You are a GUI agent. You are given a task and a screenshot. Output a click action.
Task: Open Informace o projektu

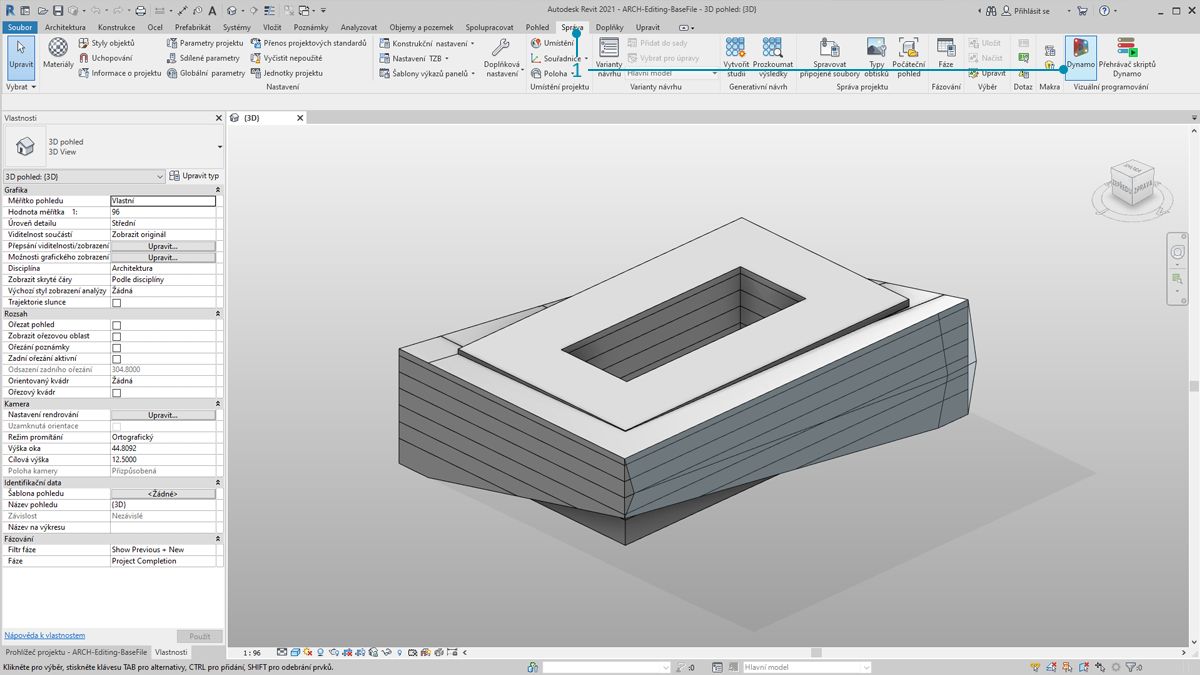[x=119, y=73]
